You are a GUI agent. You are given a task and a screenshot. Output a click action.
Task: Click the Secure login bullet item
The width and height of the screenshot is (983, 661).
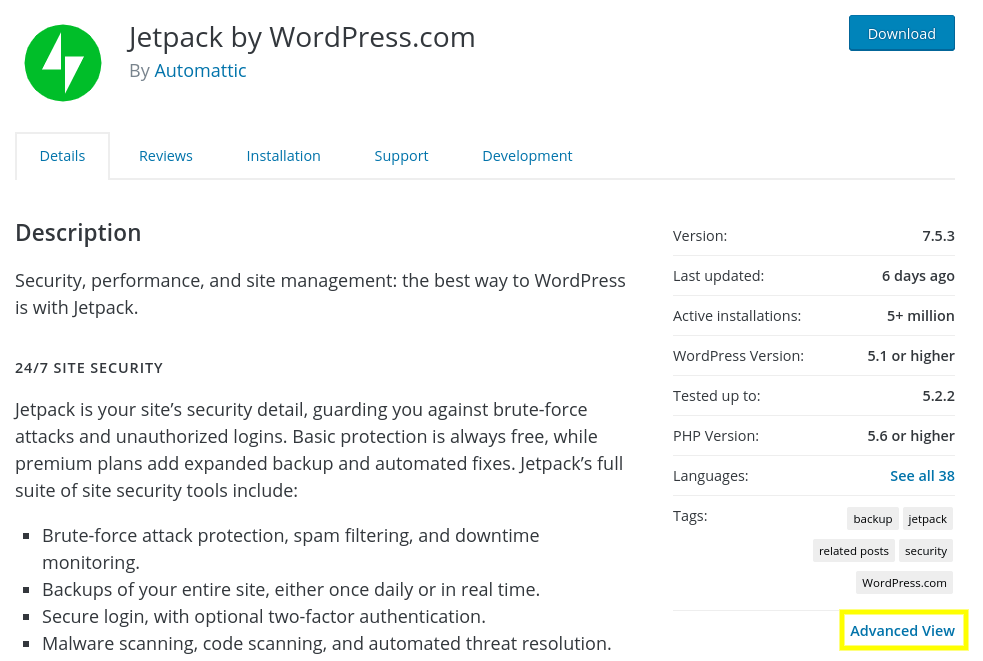pyautogui.click(x=264, y=616)
